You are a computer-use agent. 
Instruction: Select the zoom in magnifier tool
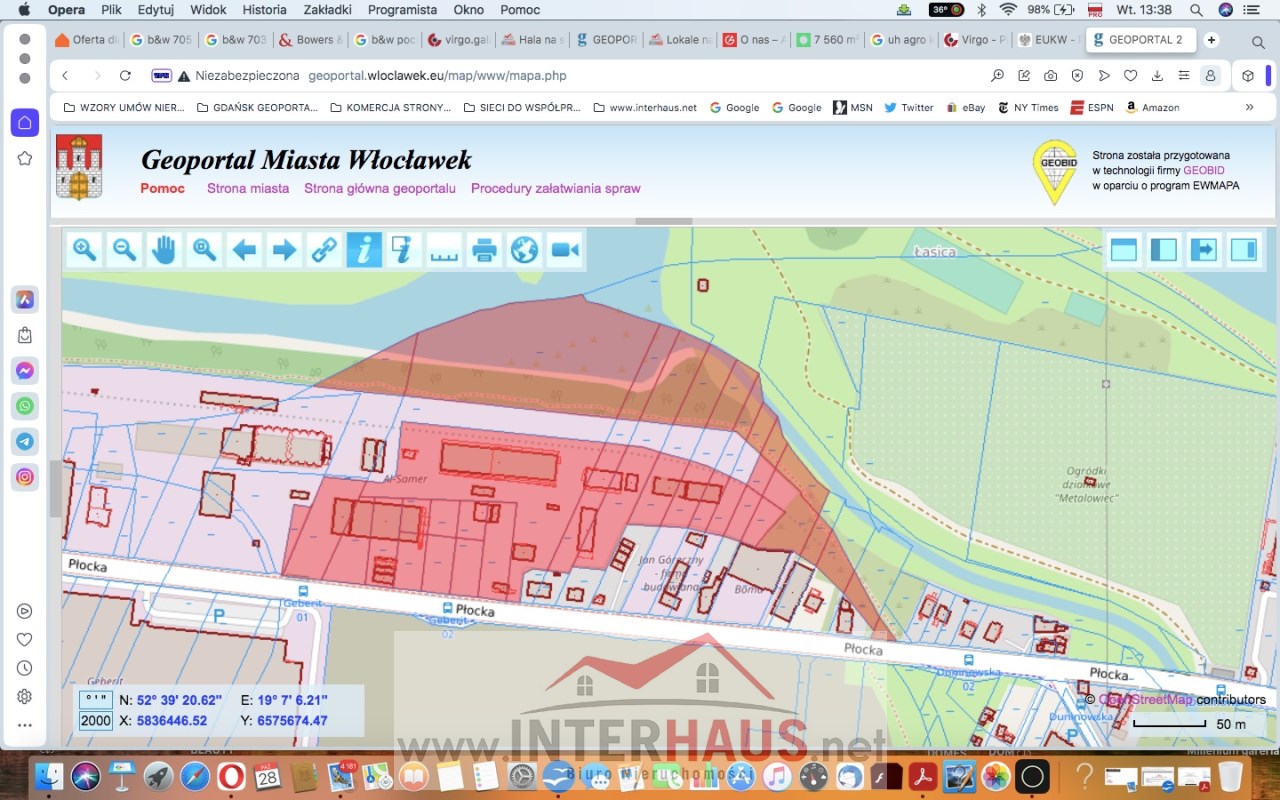coord(85,249)
